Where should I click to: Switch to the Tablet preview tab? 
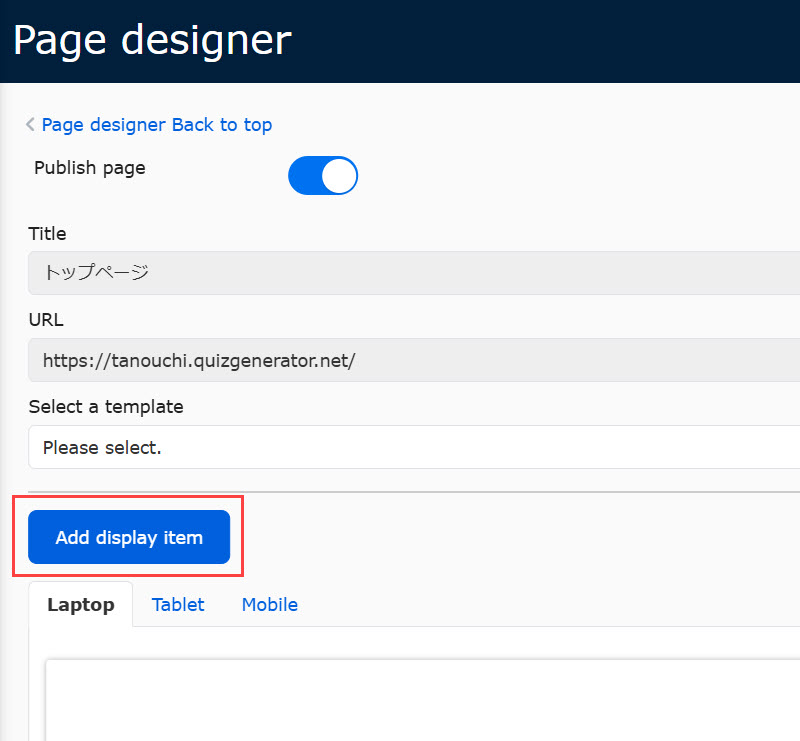click(178, 605)
